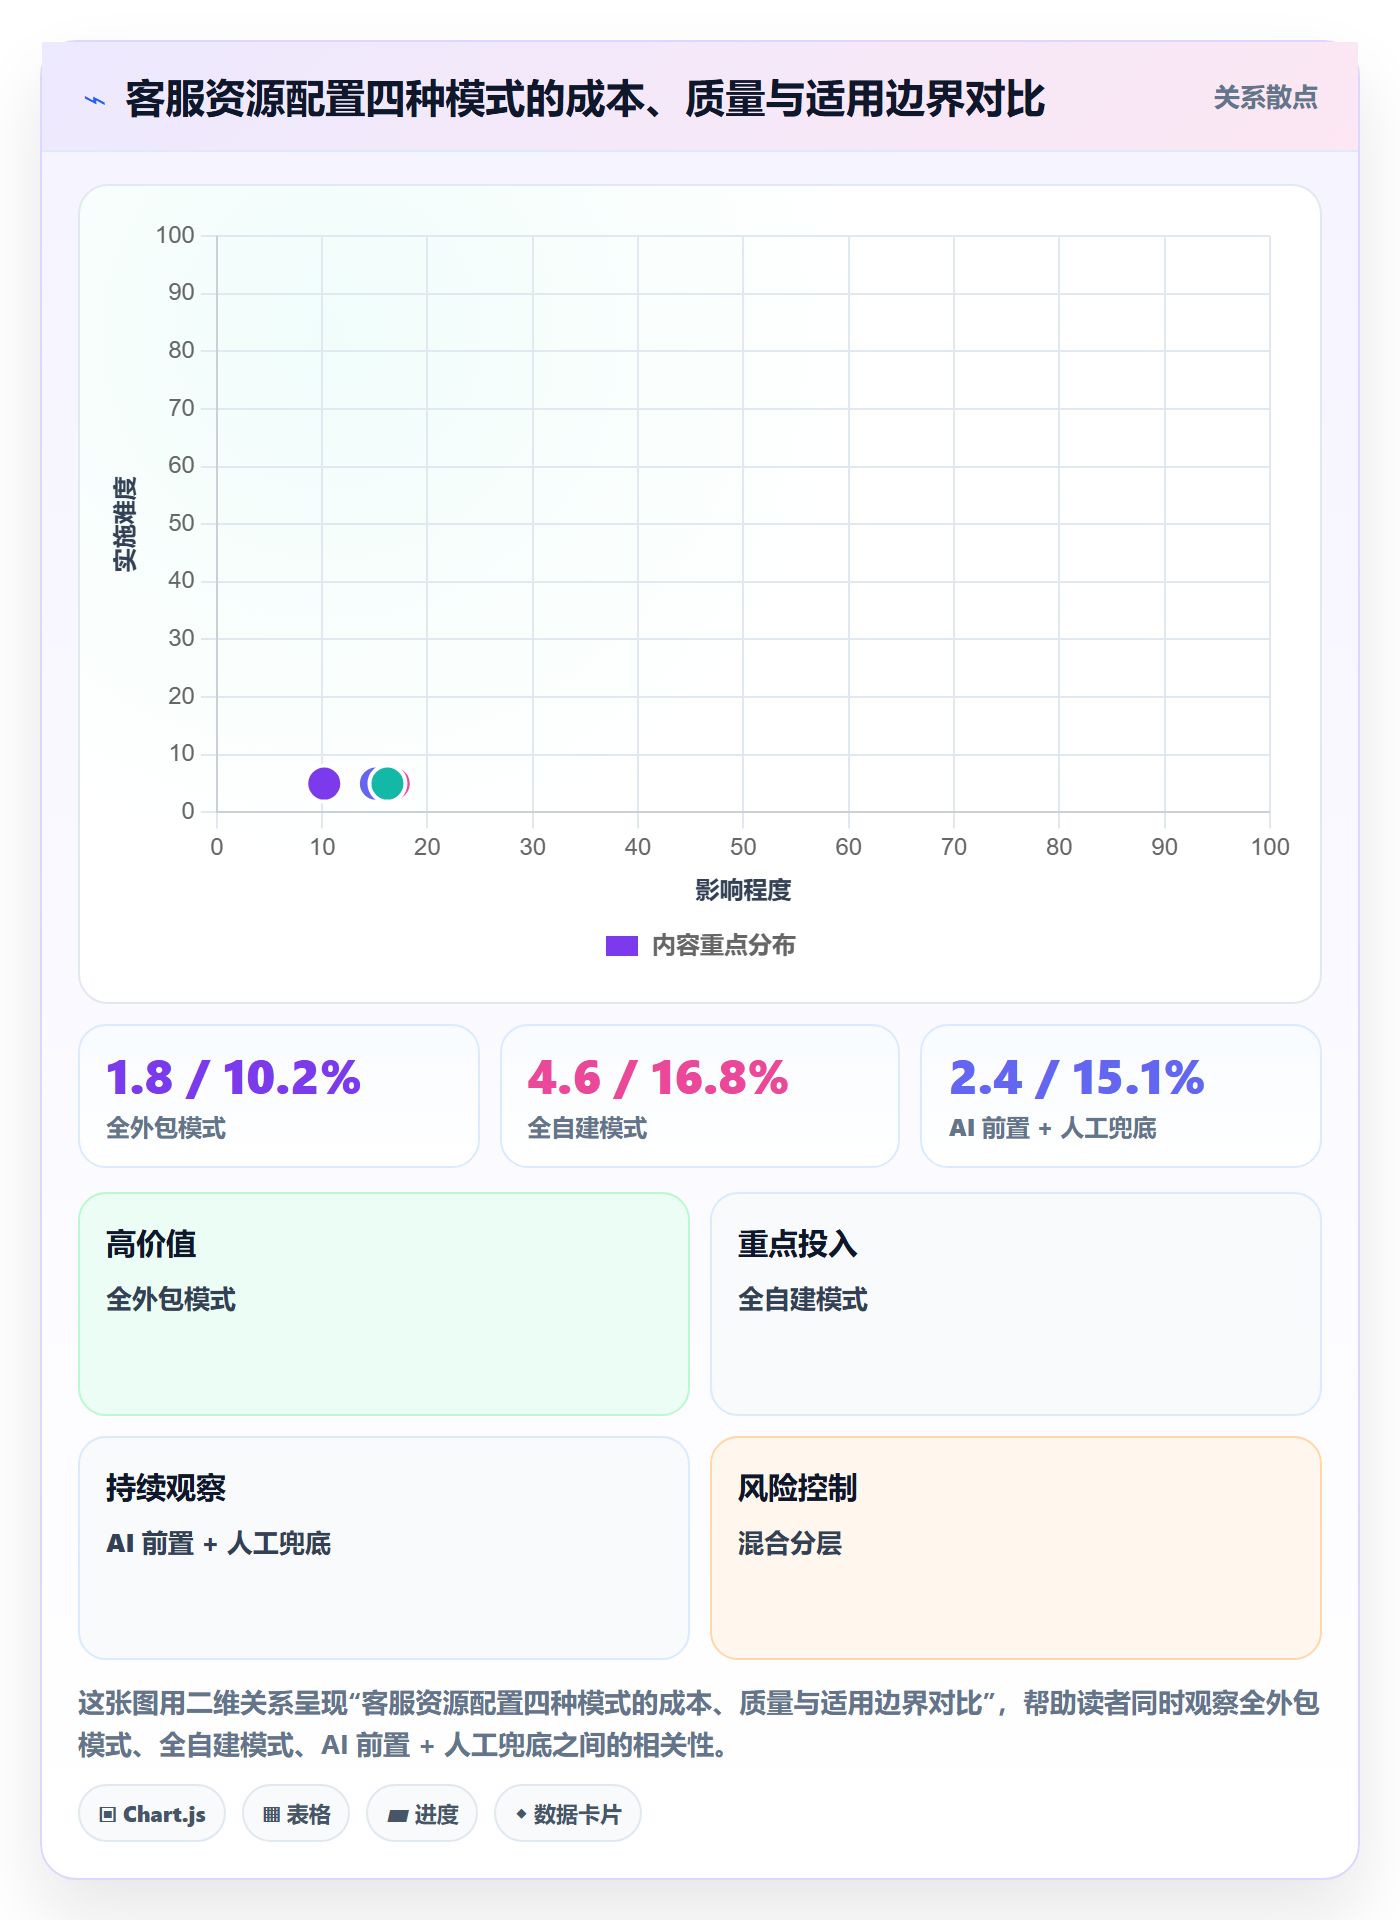The height and width of the screenshot is (1920, 1400).
Task: Select the 高价值 quadrant card
Action: tap(384, 1304)
